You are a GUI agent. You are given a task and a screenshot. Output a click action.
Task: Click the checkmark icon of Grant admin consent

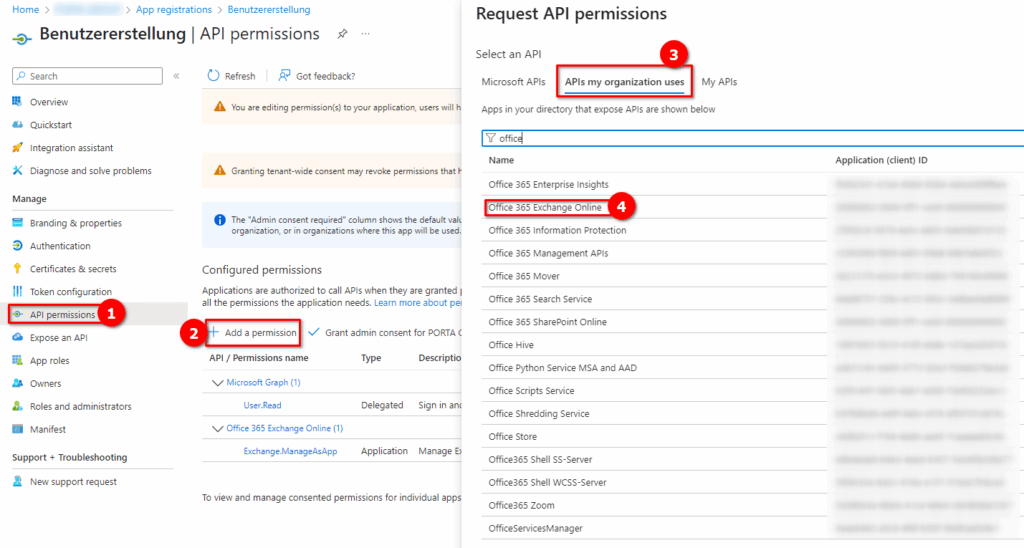(x=314, y=332)
